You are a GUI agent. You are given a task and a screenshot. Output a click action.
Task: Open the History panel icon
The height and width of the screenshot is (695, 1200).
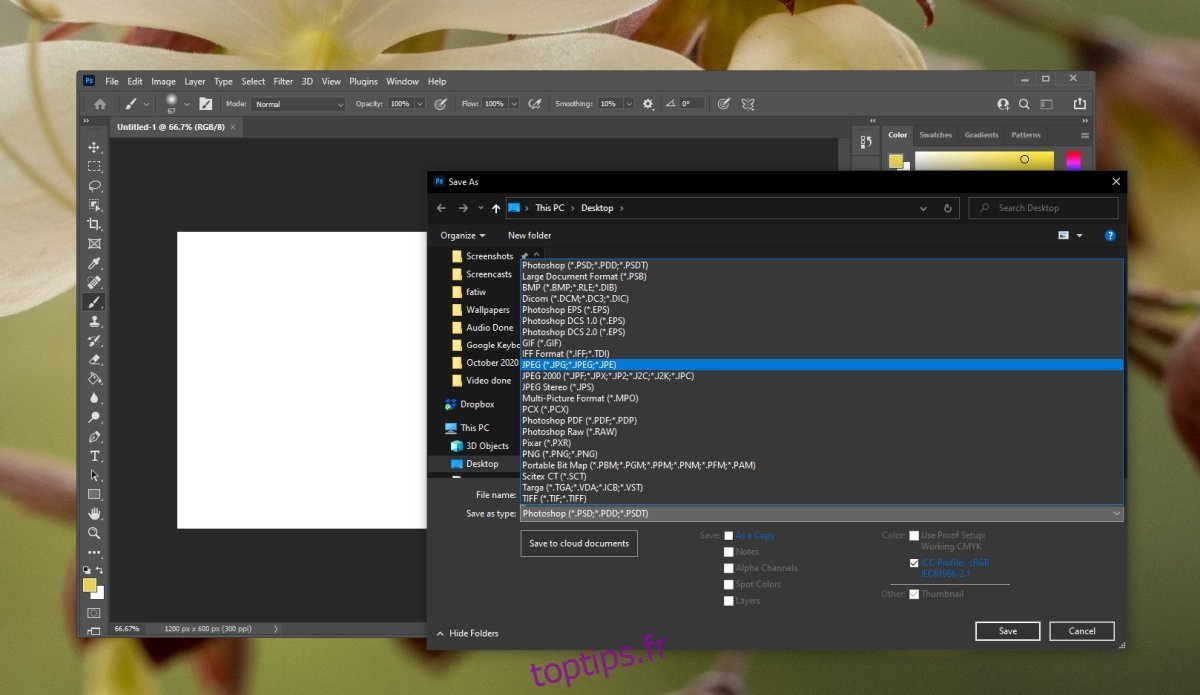(x=865, y=141)
